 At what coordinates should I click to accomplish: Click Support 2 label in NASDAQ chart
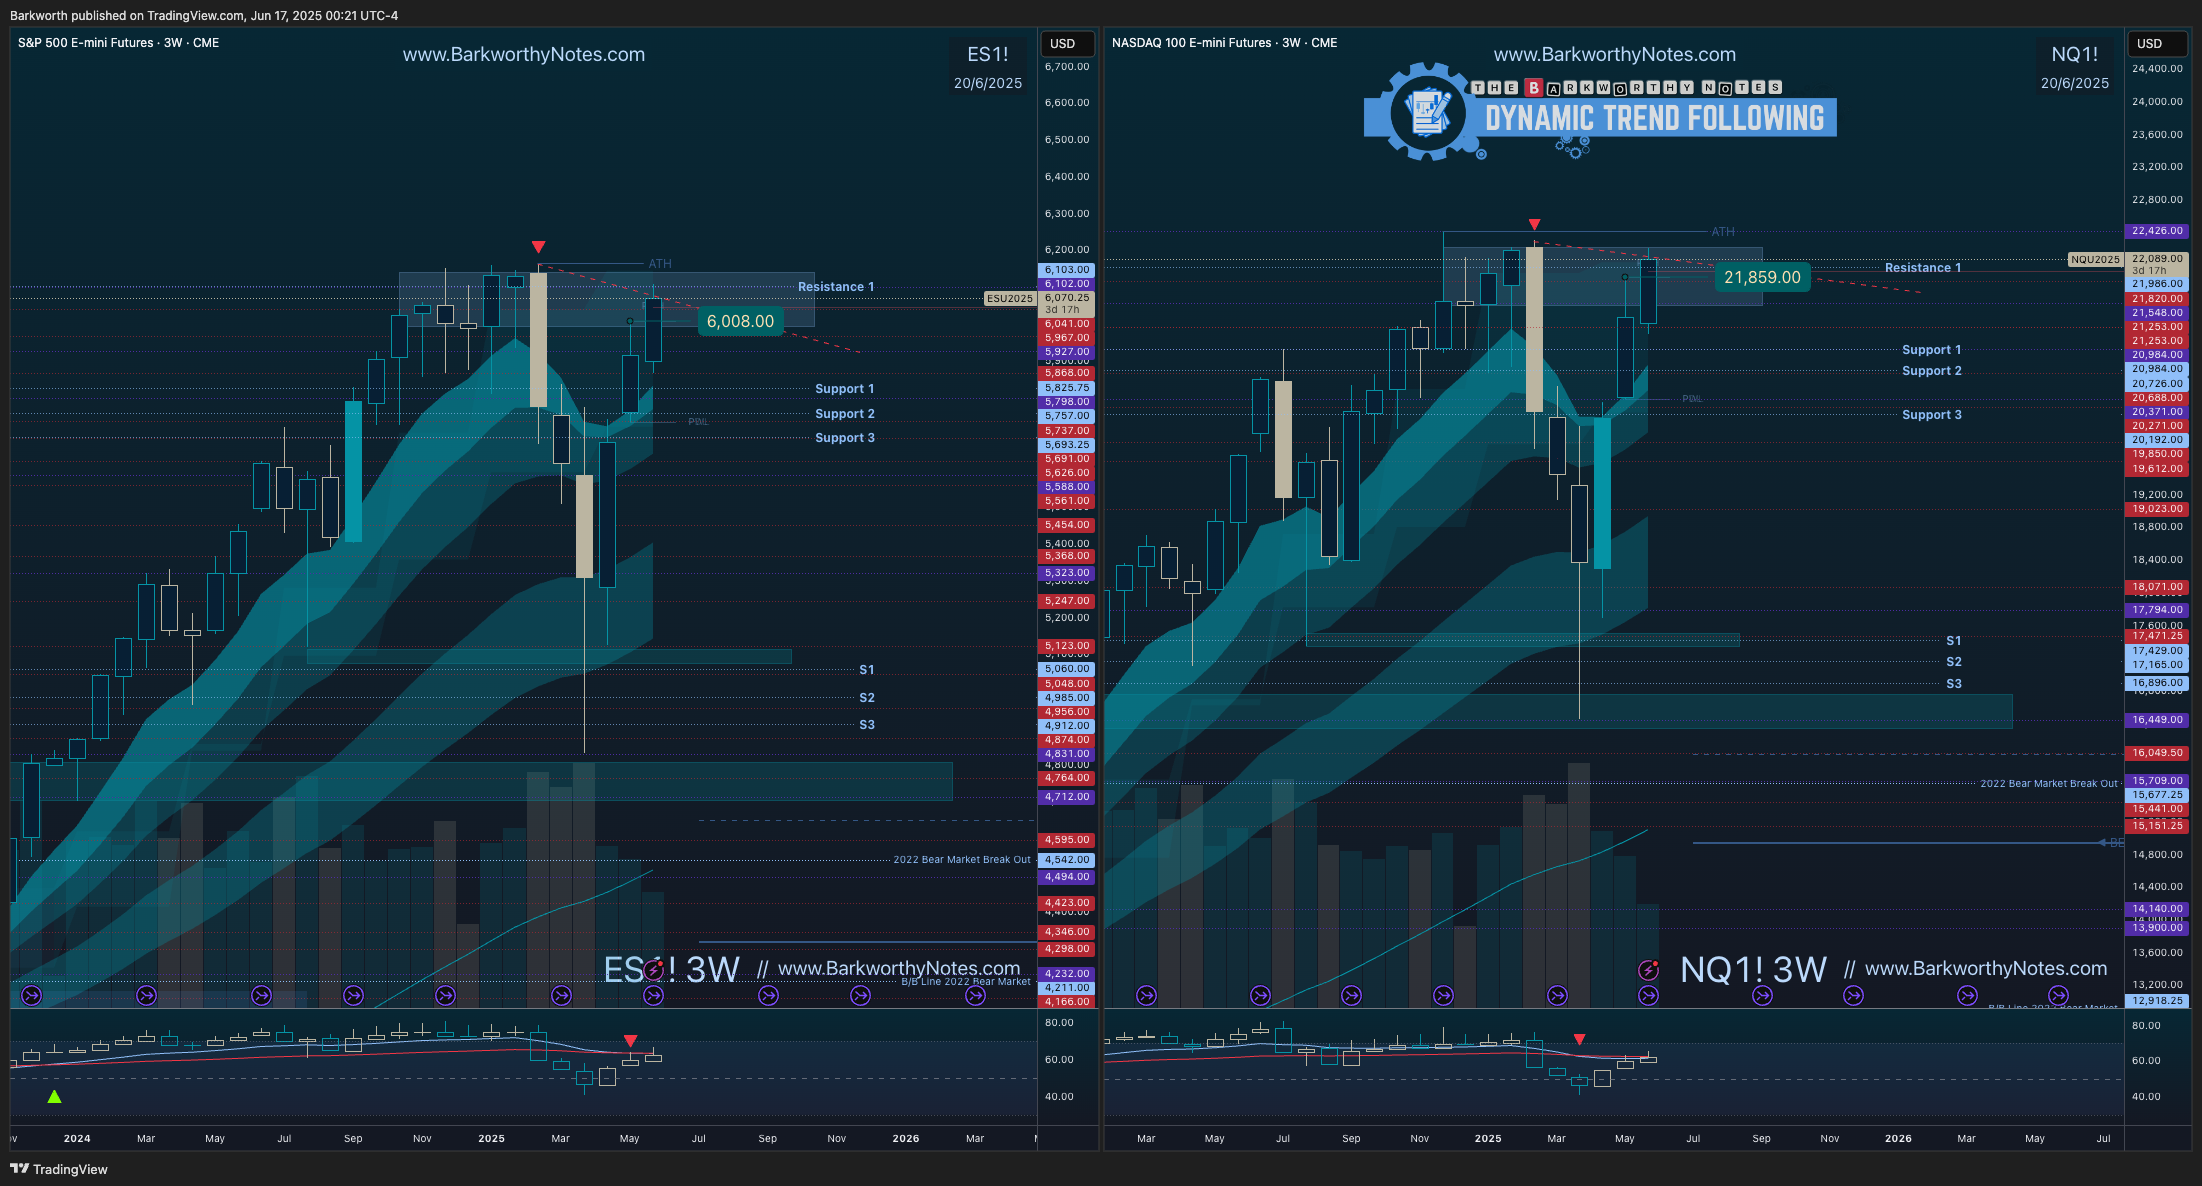(x=1932, y=371)
